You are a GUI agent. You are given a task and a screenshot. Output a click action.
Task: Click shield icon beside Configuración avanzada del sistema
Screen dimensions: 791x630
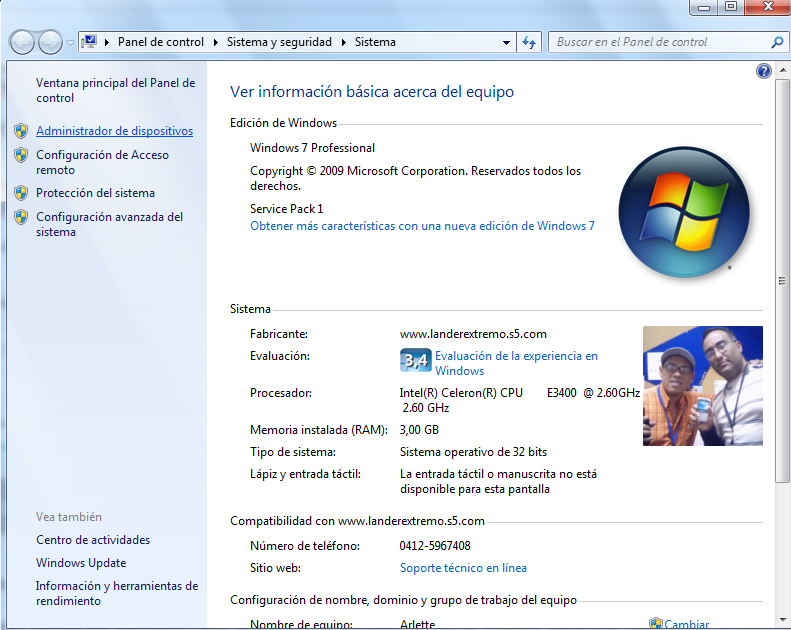[x=21, y=217]
